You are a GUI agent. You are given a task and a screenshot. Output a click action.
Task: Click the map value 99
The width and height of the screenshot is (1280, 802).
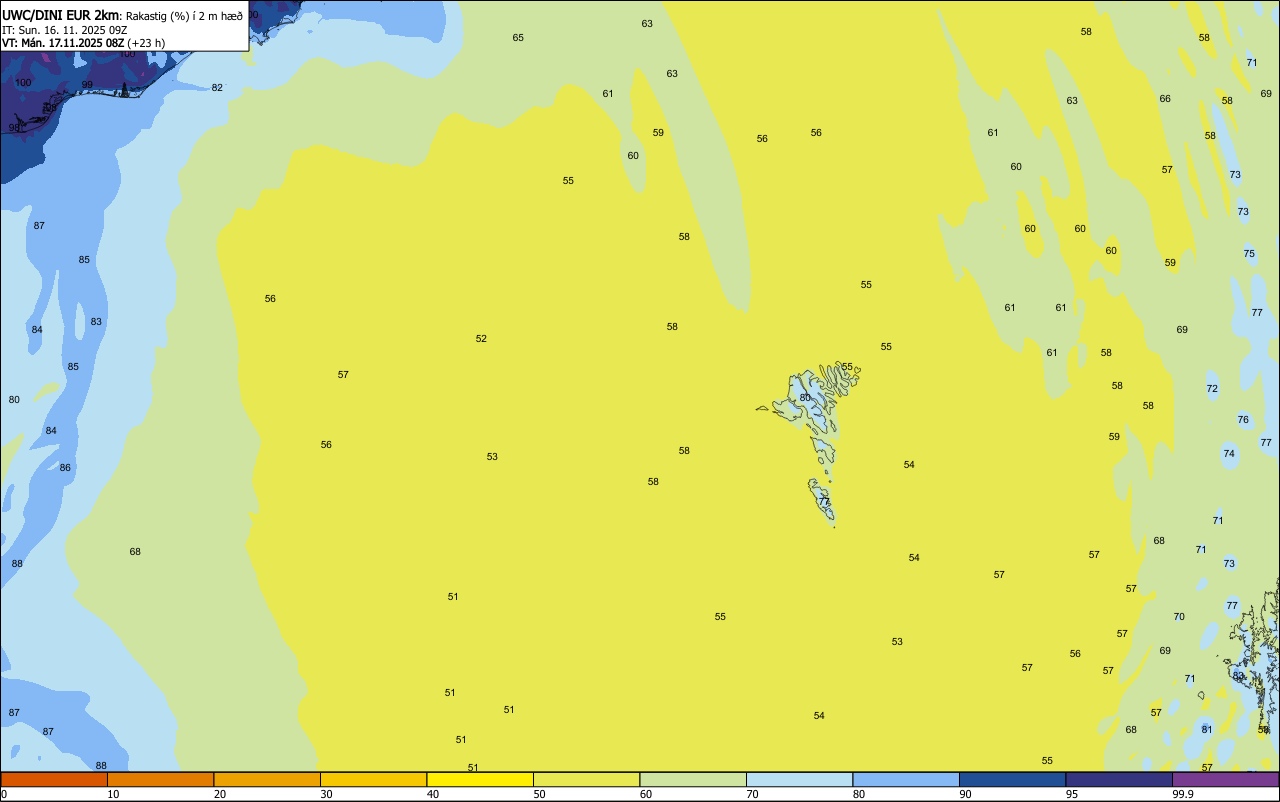click(x=87, y=85)
